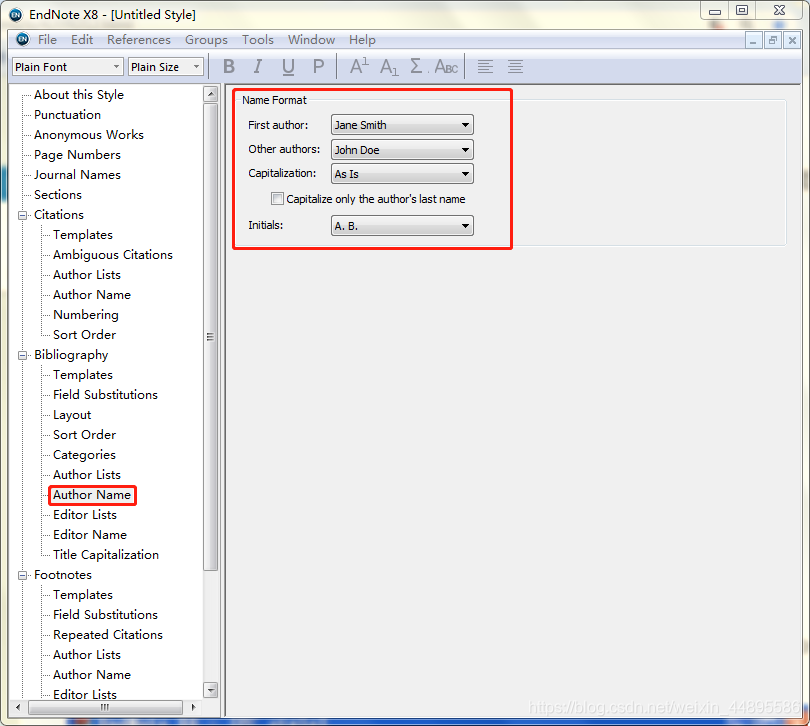810x726 pixels.
Task: Select Punctuation in style tree
Action: click(67, 115)
